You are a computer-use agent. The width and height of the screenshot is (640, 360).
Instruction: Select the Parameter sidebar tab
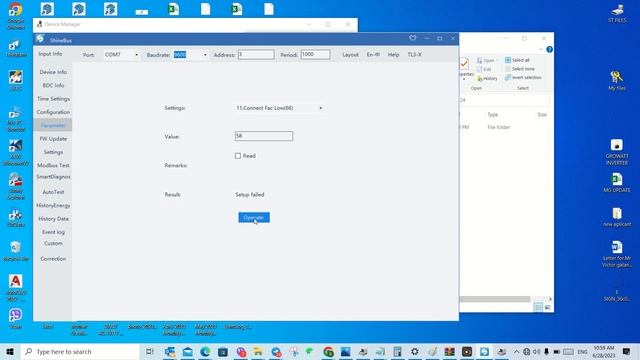(x=53, y=125)
